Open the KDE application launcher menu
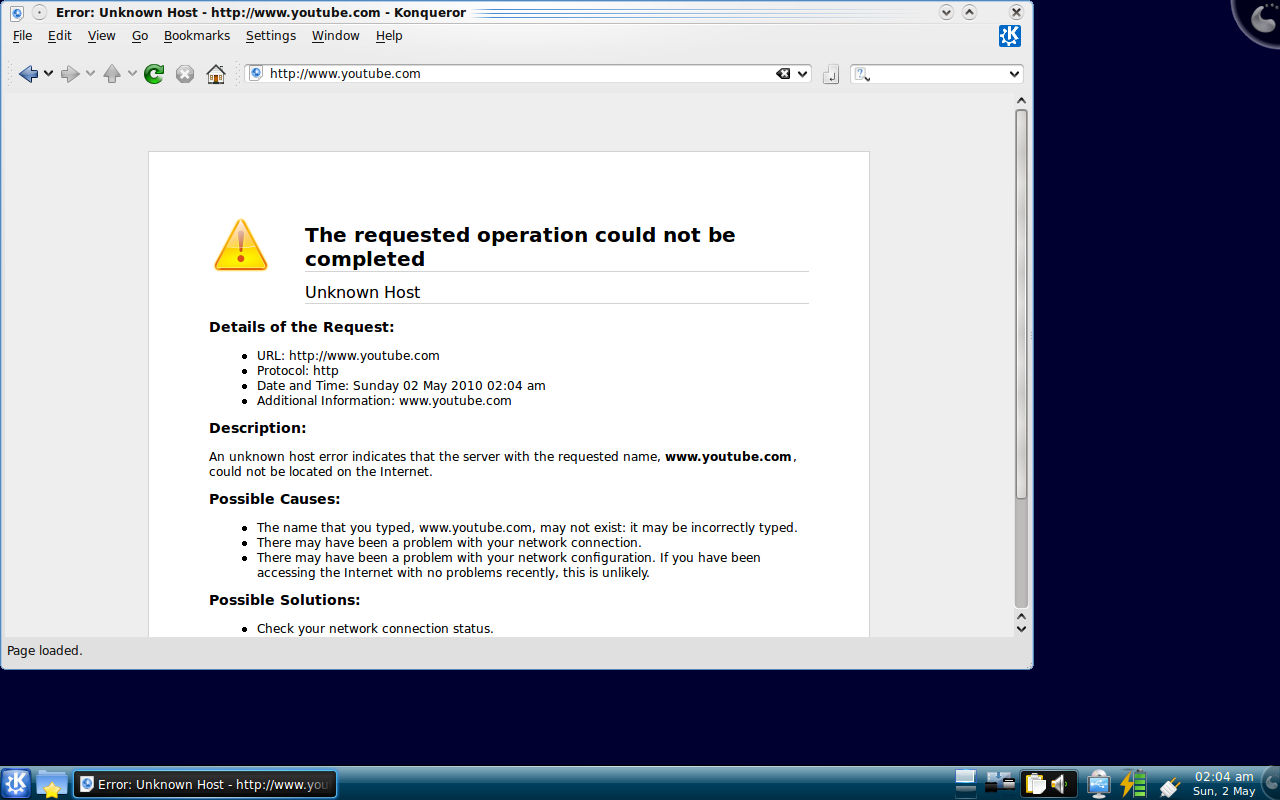Viewport: 1280px width, 800px height. (x=16, y=783)
